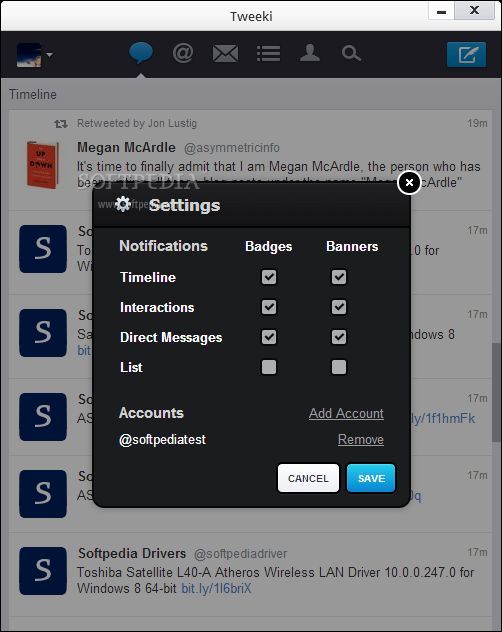The width and height of the screenshot is (502, 632).
Task: Cancel the settings changes
Action: click(308, 478)
